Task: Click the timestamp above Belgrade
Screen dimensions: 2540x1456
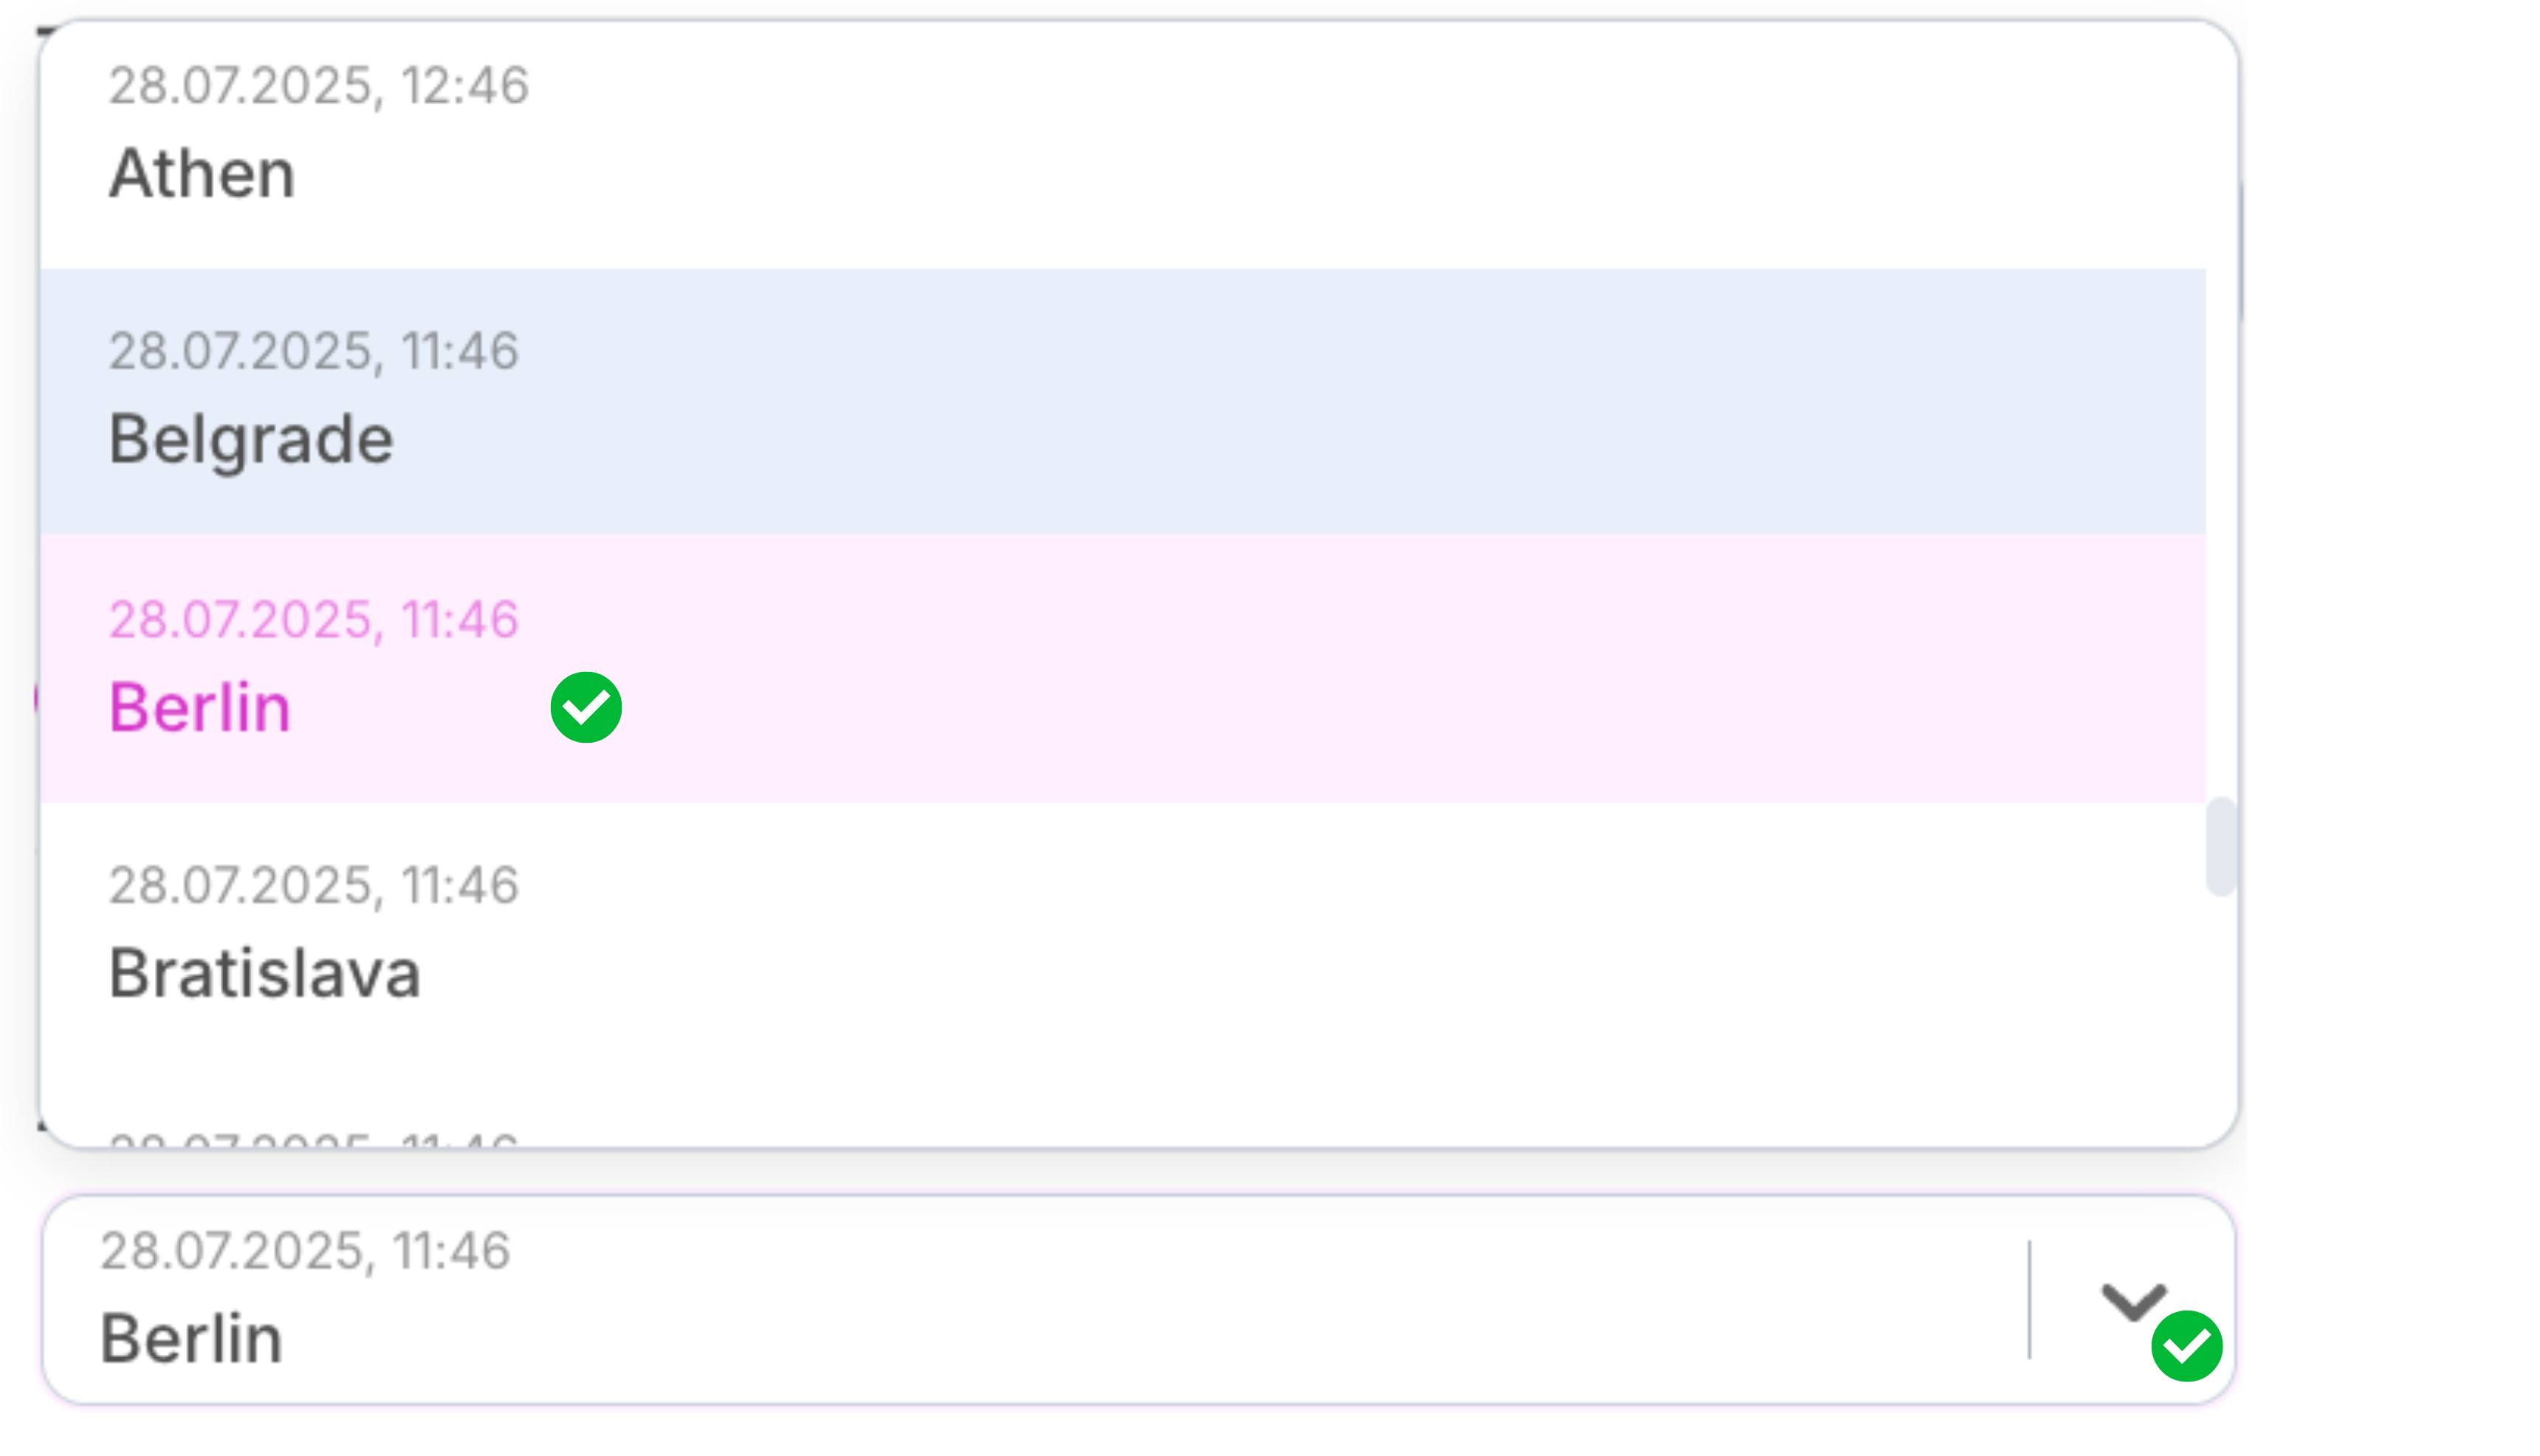Action: 314,352
